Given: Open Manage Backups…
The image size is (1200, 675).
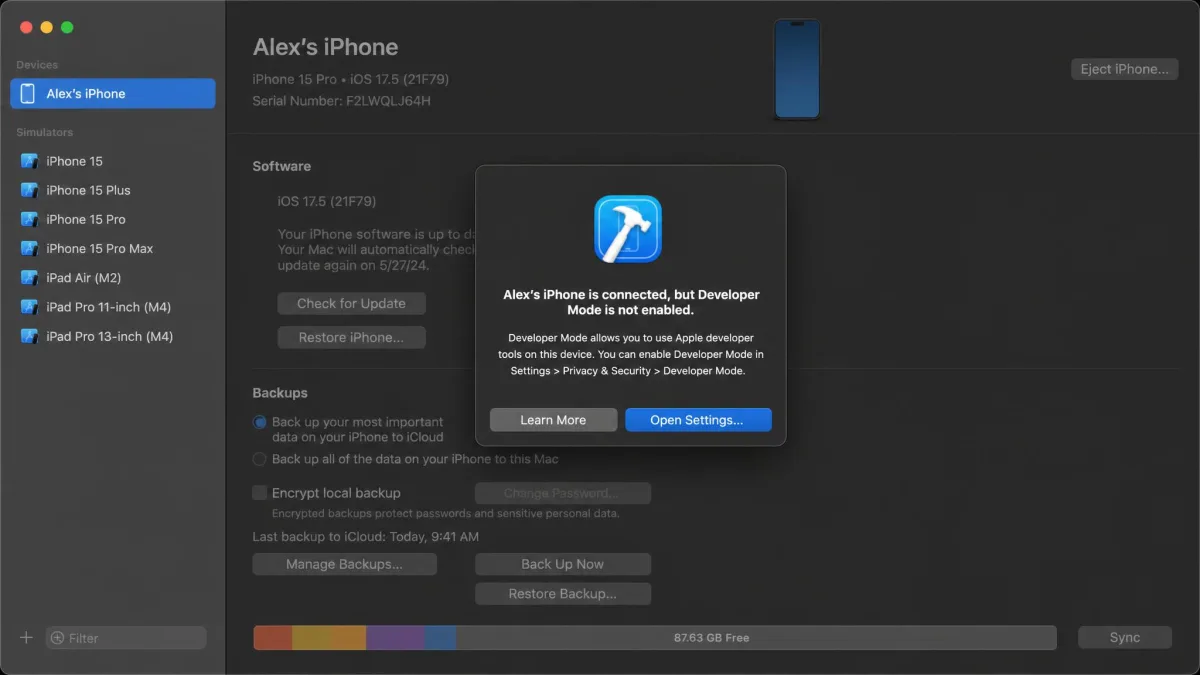Looking at the screenshot, I should pyautogui.click(x=344, y=564).
